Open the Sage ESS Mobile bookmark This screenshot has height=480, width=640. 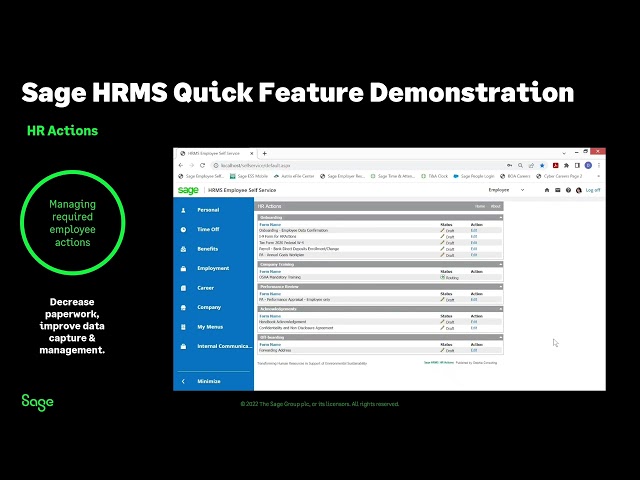[249, 176]
